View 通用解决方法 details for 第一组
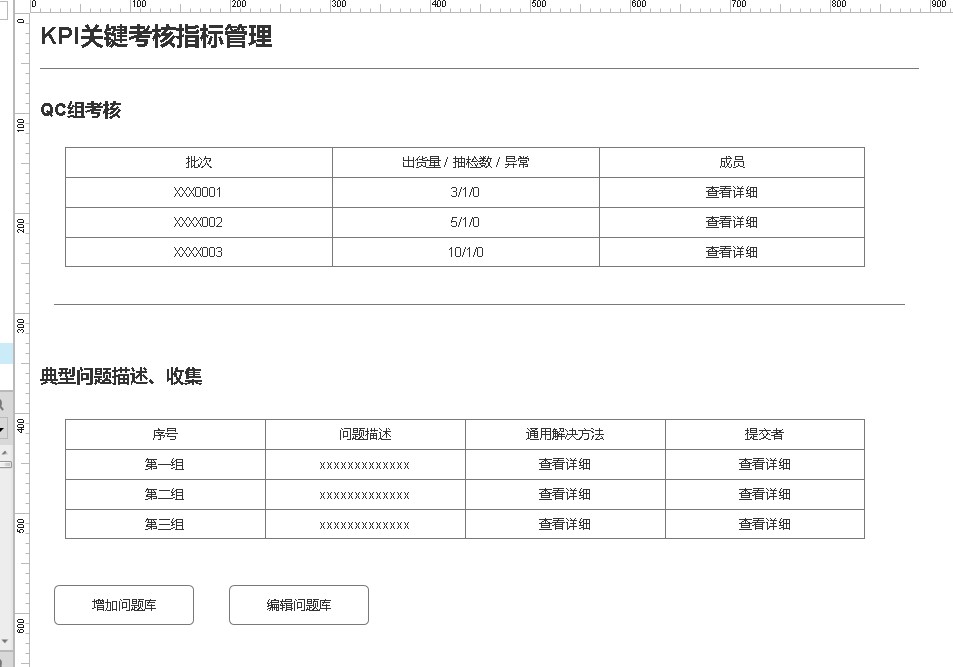Screen dimensions: 953x667 coord(564,464)
